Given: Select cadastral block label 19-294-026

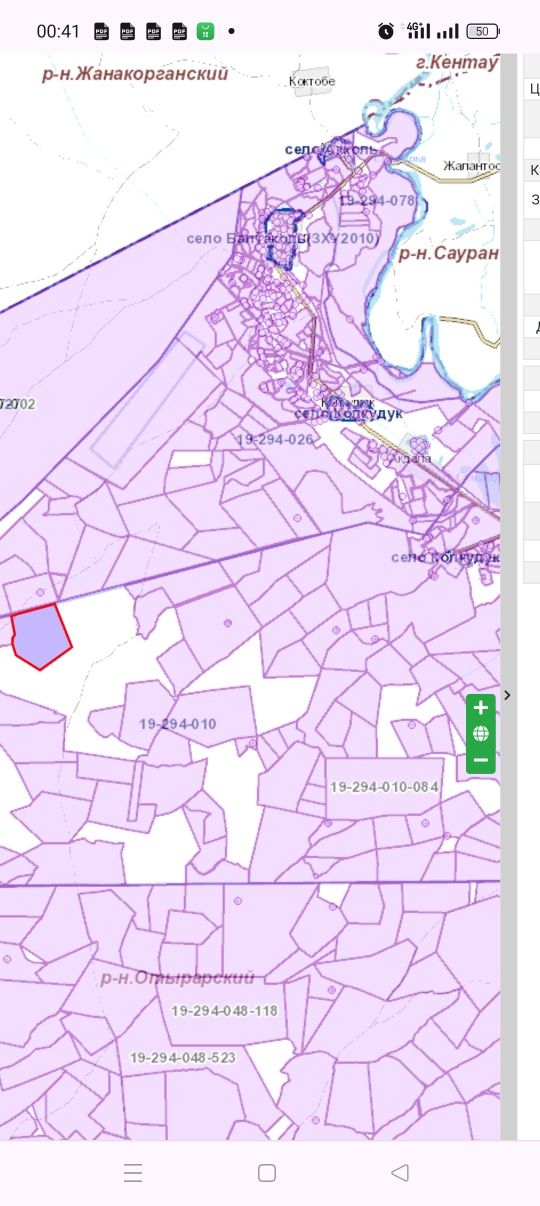Looking at the screenshot, I should (x=275, y=439).
